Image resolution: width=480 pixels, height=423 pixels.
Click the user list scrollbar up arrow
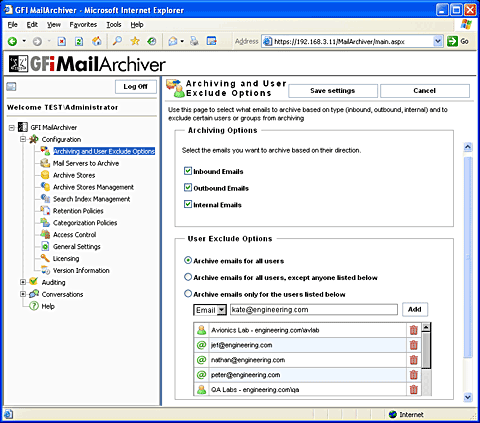[426, 327]
